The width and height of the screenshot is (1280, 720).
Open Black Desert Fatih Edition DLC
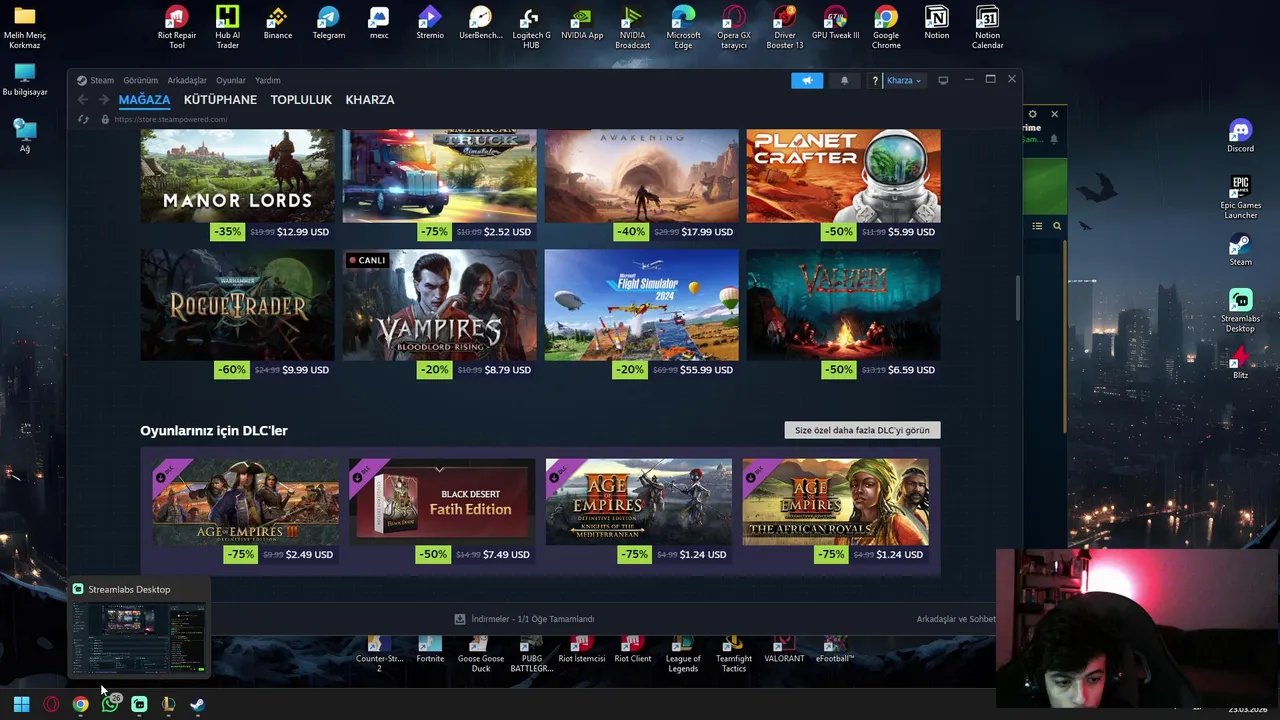tap(442, 502)
